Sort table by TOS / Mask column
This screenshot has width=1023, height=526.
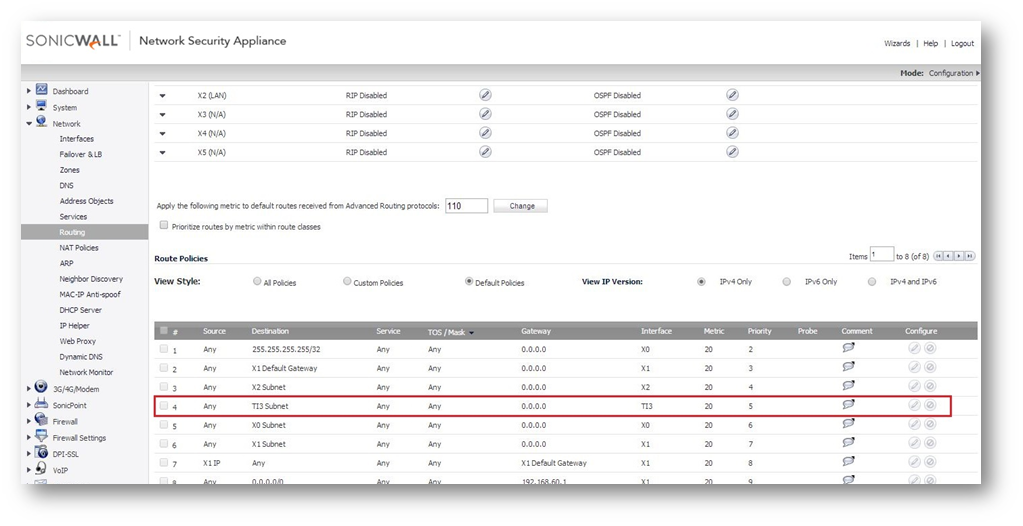pyautogui.click(x=450, y=332)
